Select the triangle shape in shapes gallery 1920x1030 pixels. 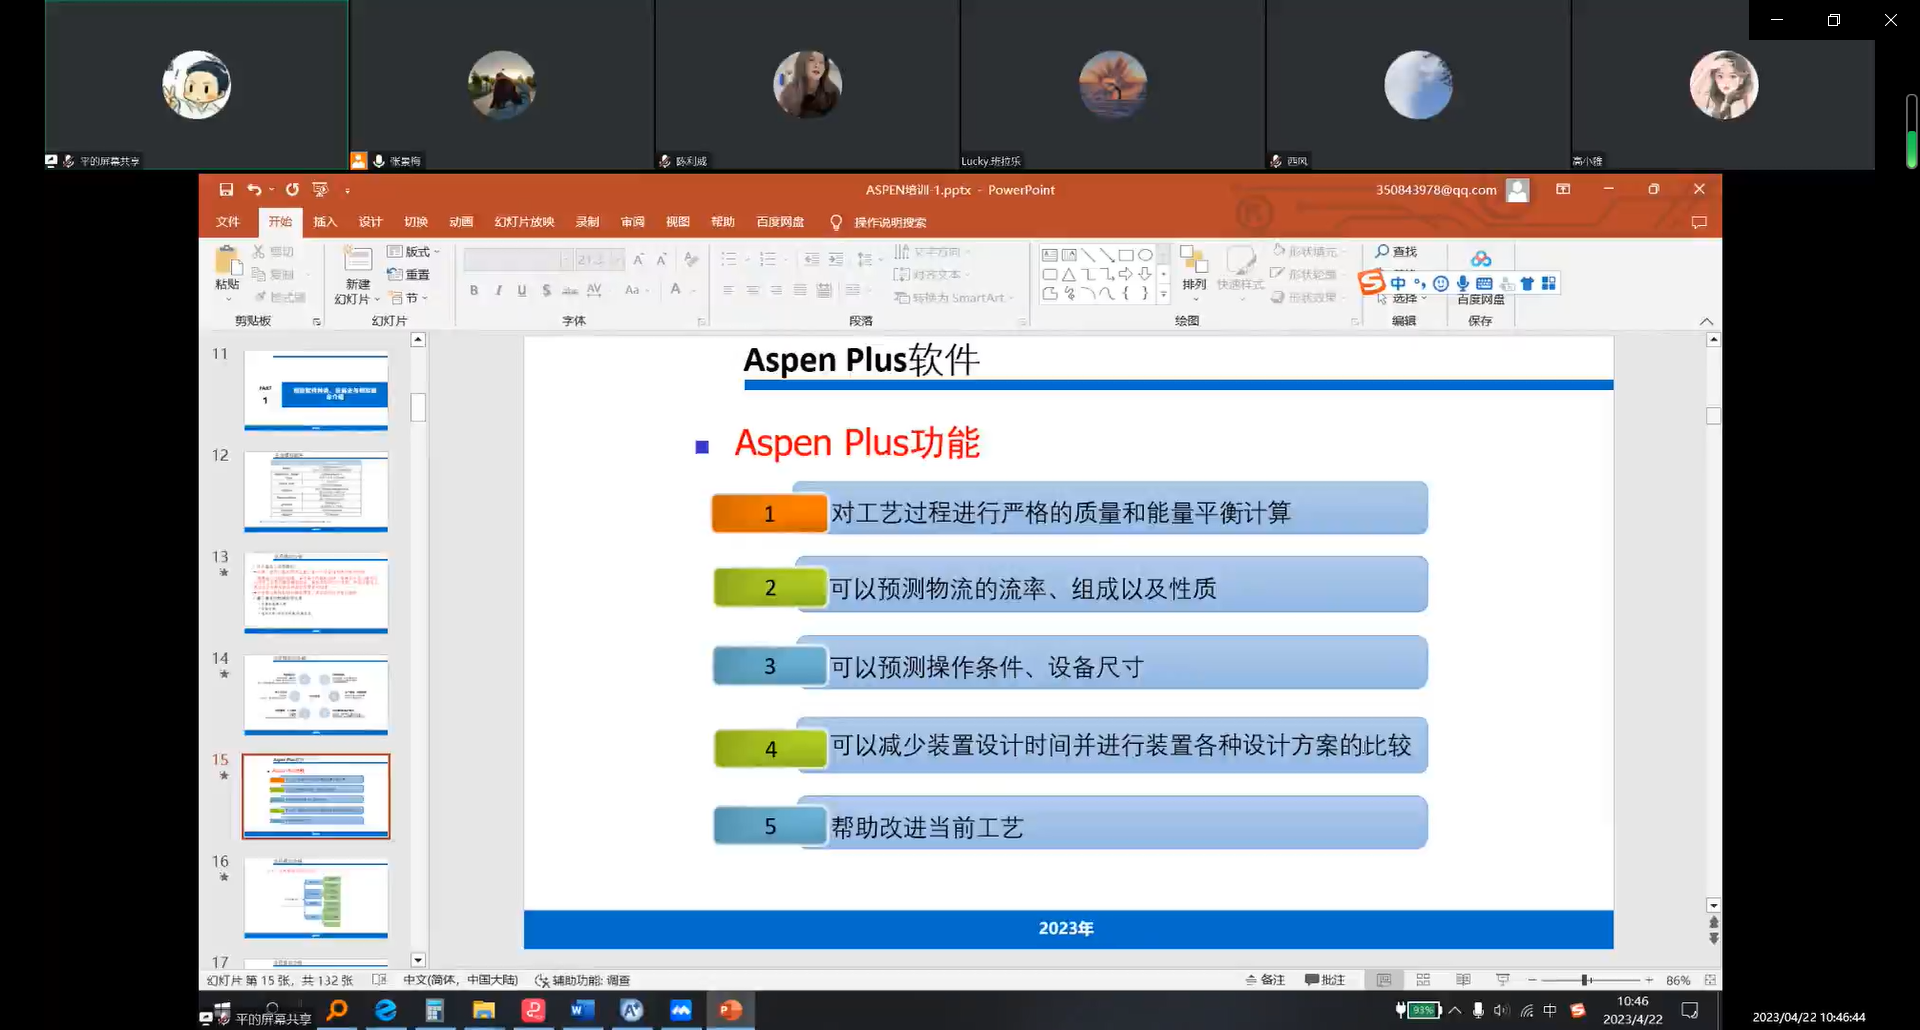(1069, 274)
